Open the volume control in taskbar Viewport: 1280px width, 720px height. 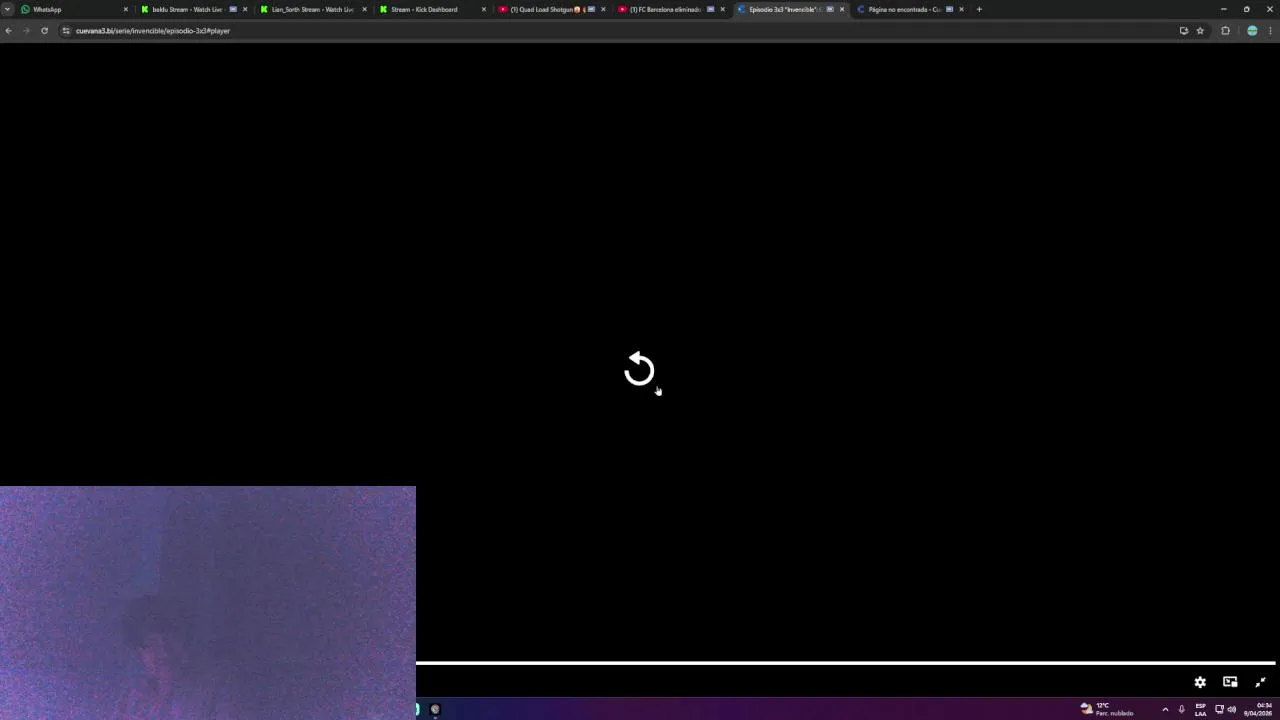point(1232,709)
